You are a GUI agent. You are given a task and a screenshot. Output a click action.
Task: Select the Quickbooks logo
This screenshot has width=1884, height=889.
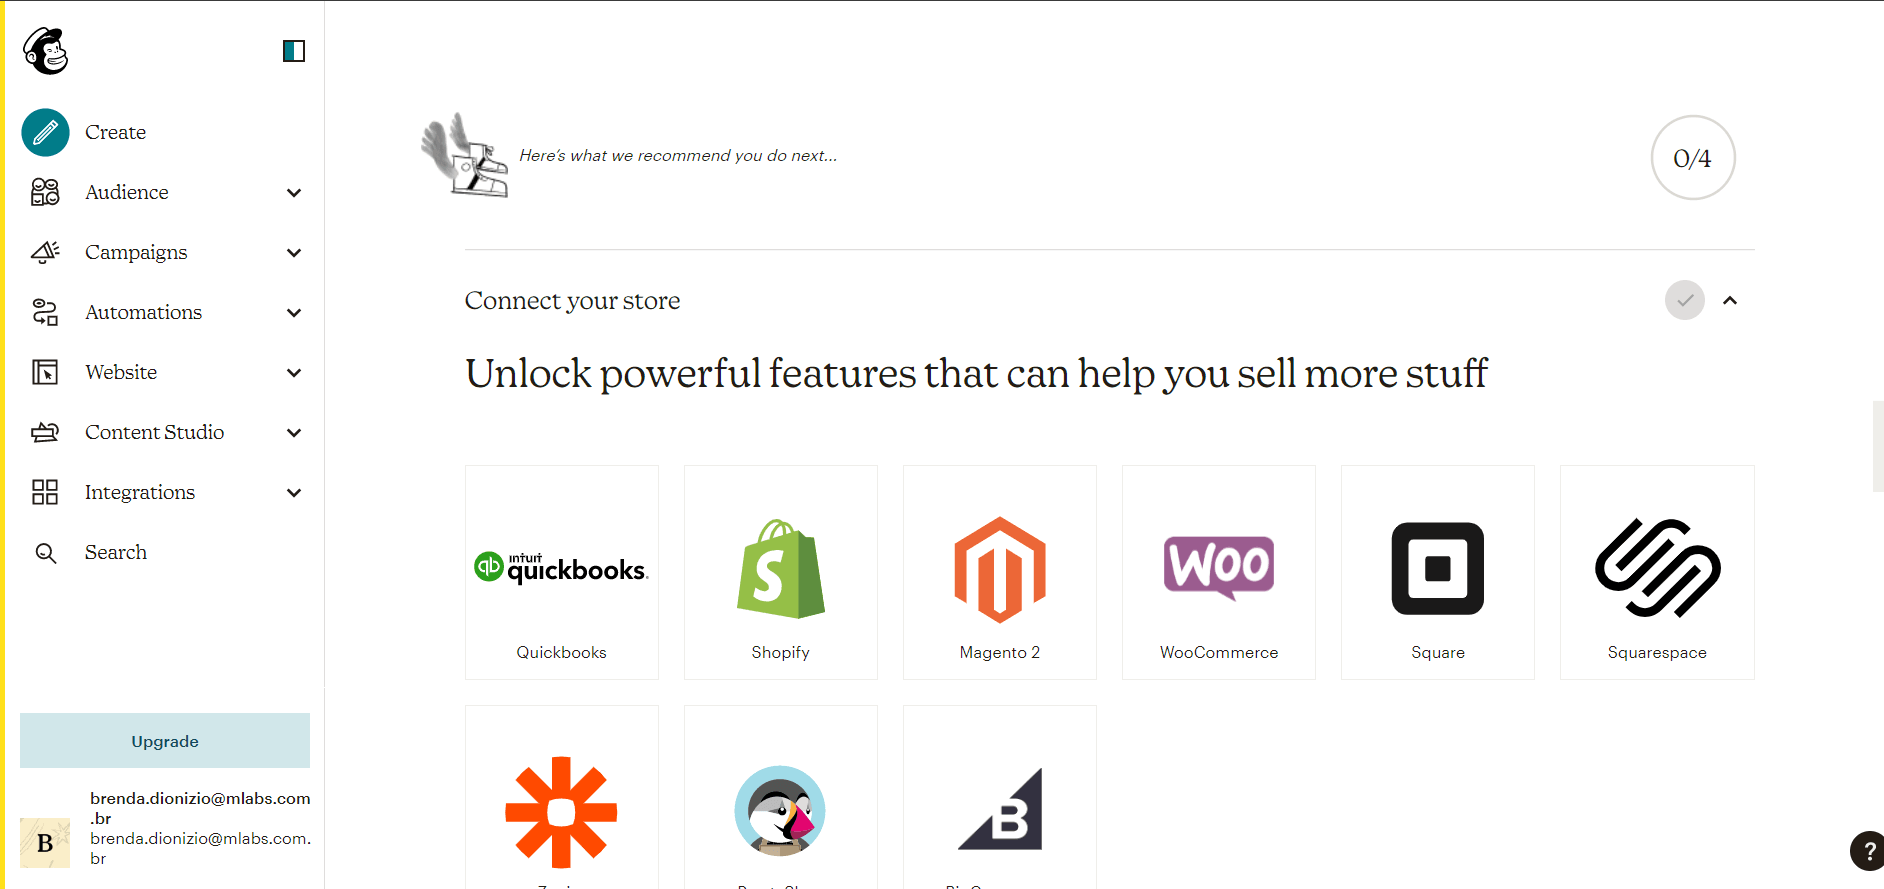(x=561, y=567)
